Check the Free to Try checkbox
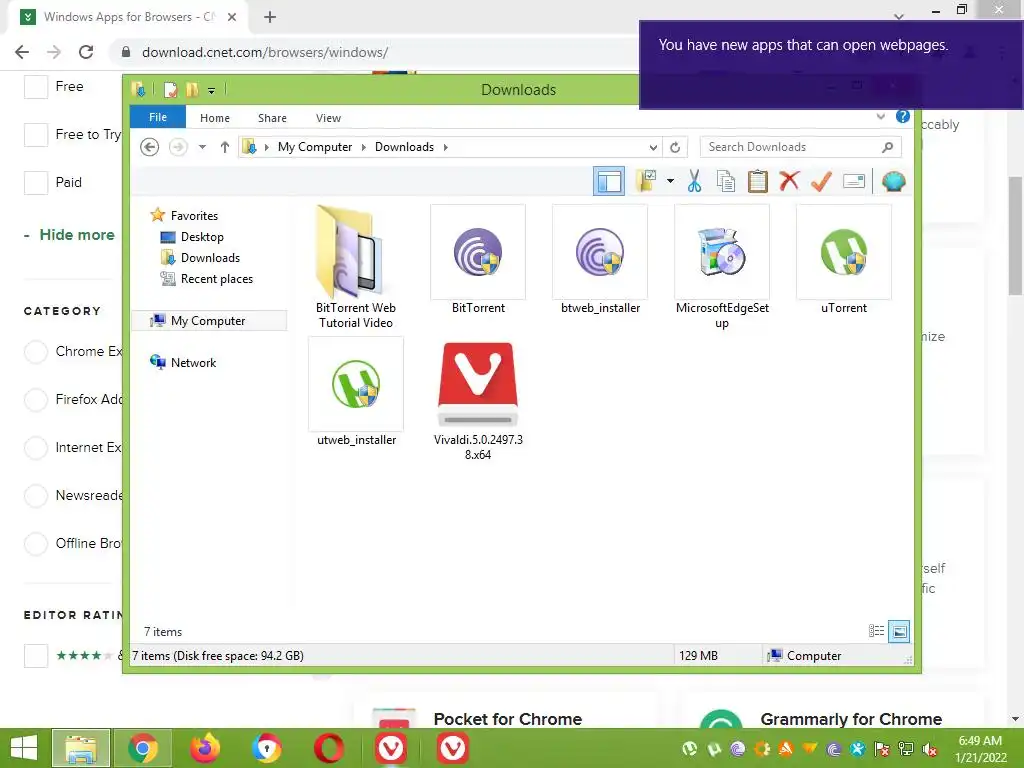 [x=36, y=135]
